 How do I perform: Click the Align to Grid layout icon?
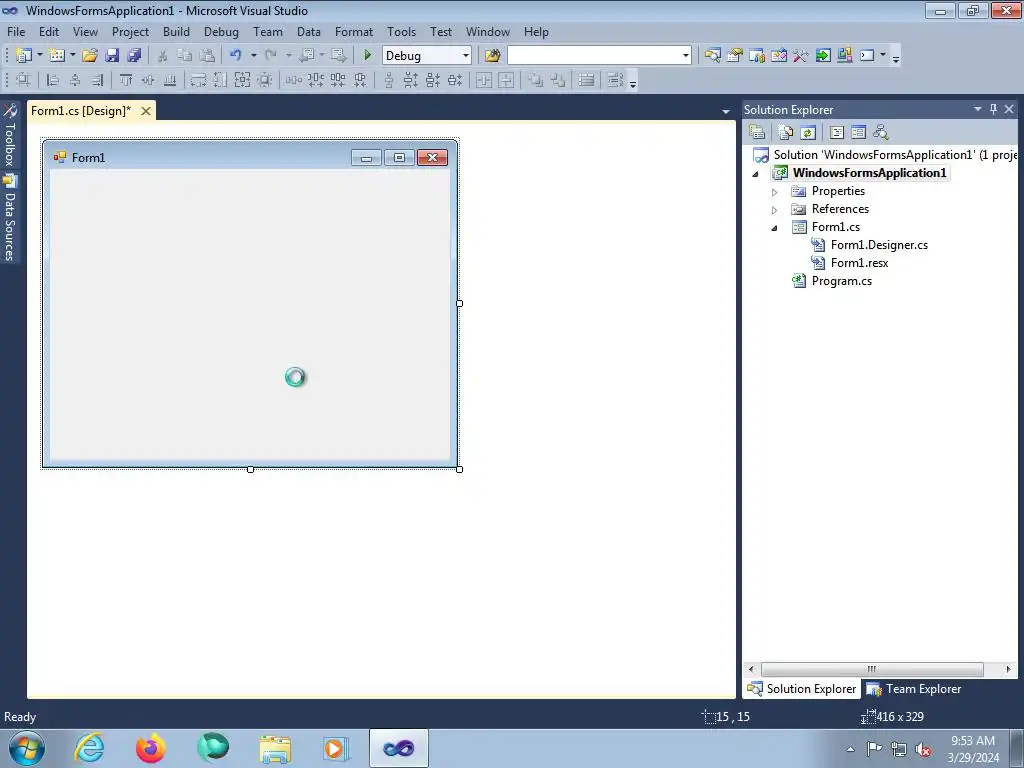23,80
